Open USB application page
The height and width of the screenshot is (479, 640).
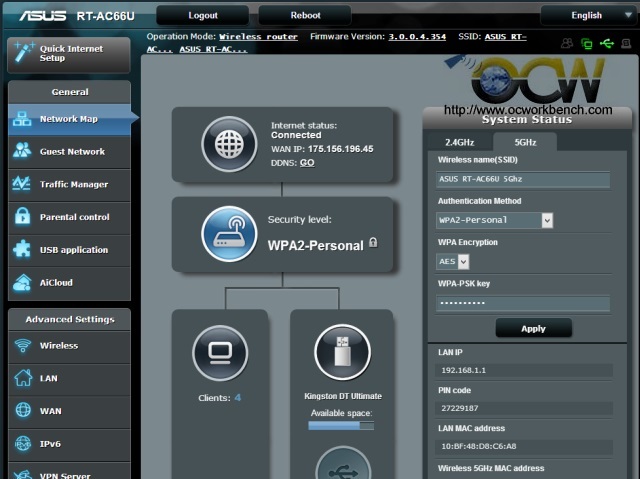tap(69, 250)
